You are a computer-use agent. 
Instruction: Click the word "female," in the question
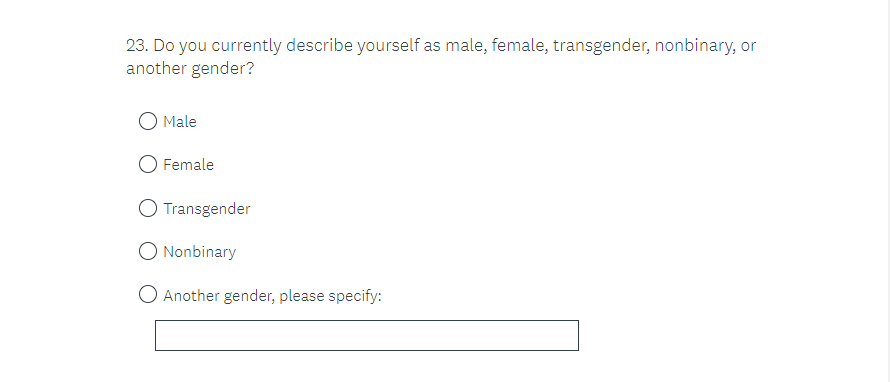coord(520,45)
